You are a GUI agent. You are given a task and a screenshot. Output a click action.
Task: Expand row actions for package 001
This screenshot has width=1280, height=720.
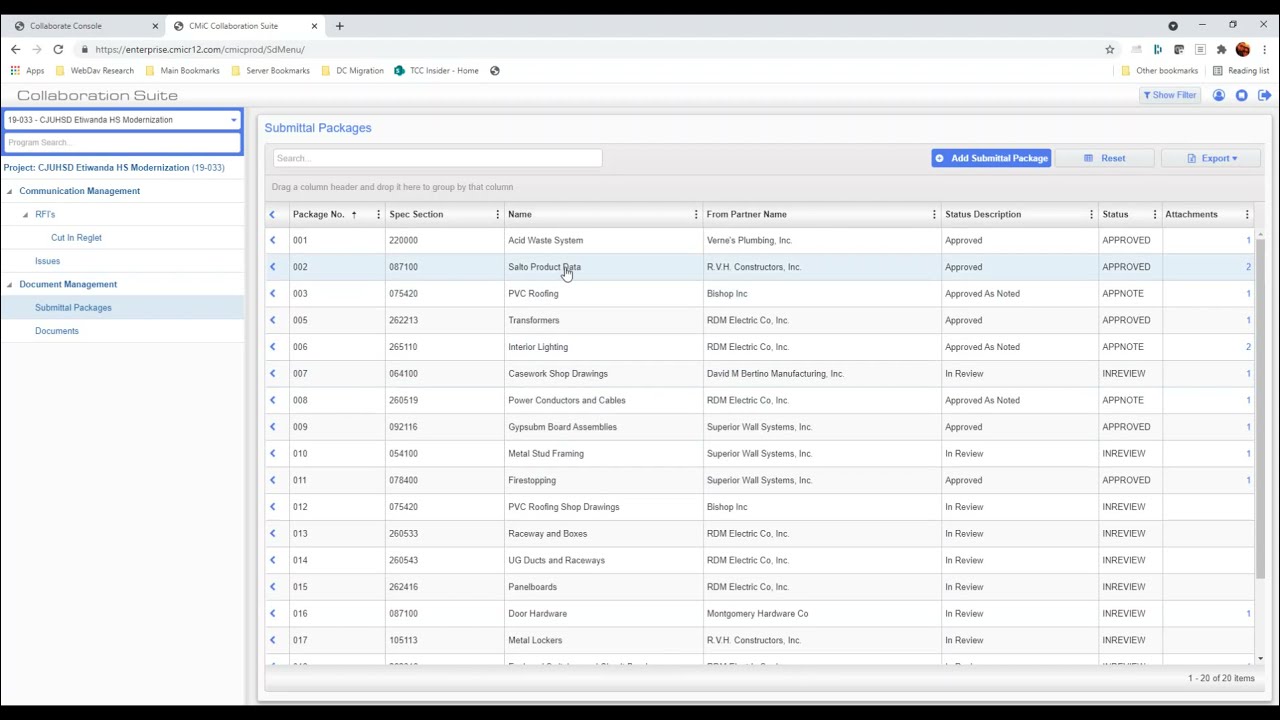[x=272, y=240]
